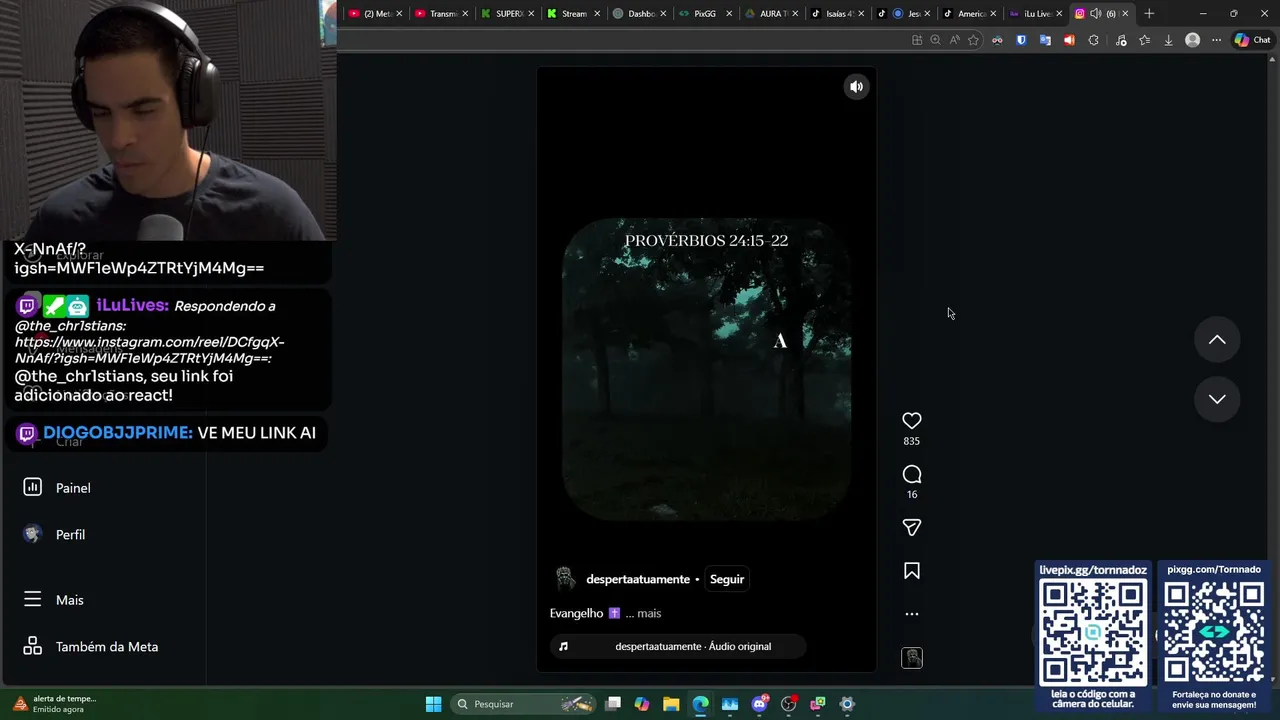The height and width of the screenshot is (720, 1280).
Task: Click the livepix.gg/tornnadoz QR code
Action: pos(1093,632)
